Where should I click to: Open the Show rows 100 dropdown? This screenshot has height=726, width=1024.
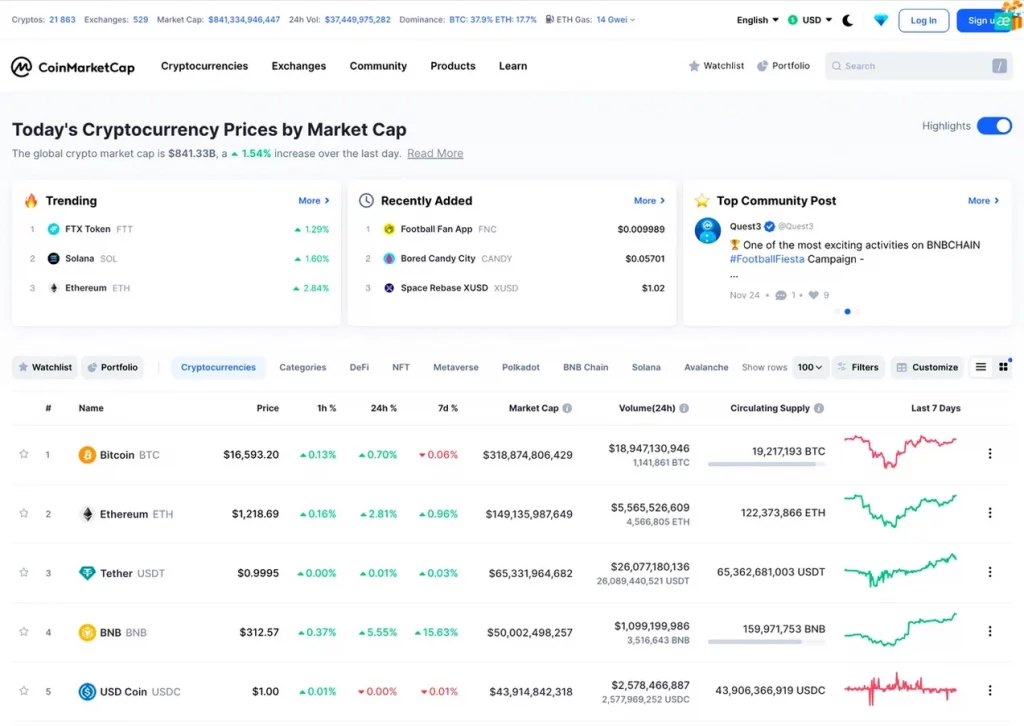[x=809, y=367]
